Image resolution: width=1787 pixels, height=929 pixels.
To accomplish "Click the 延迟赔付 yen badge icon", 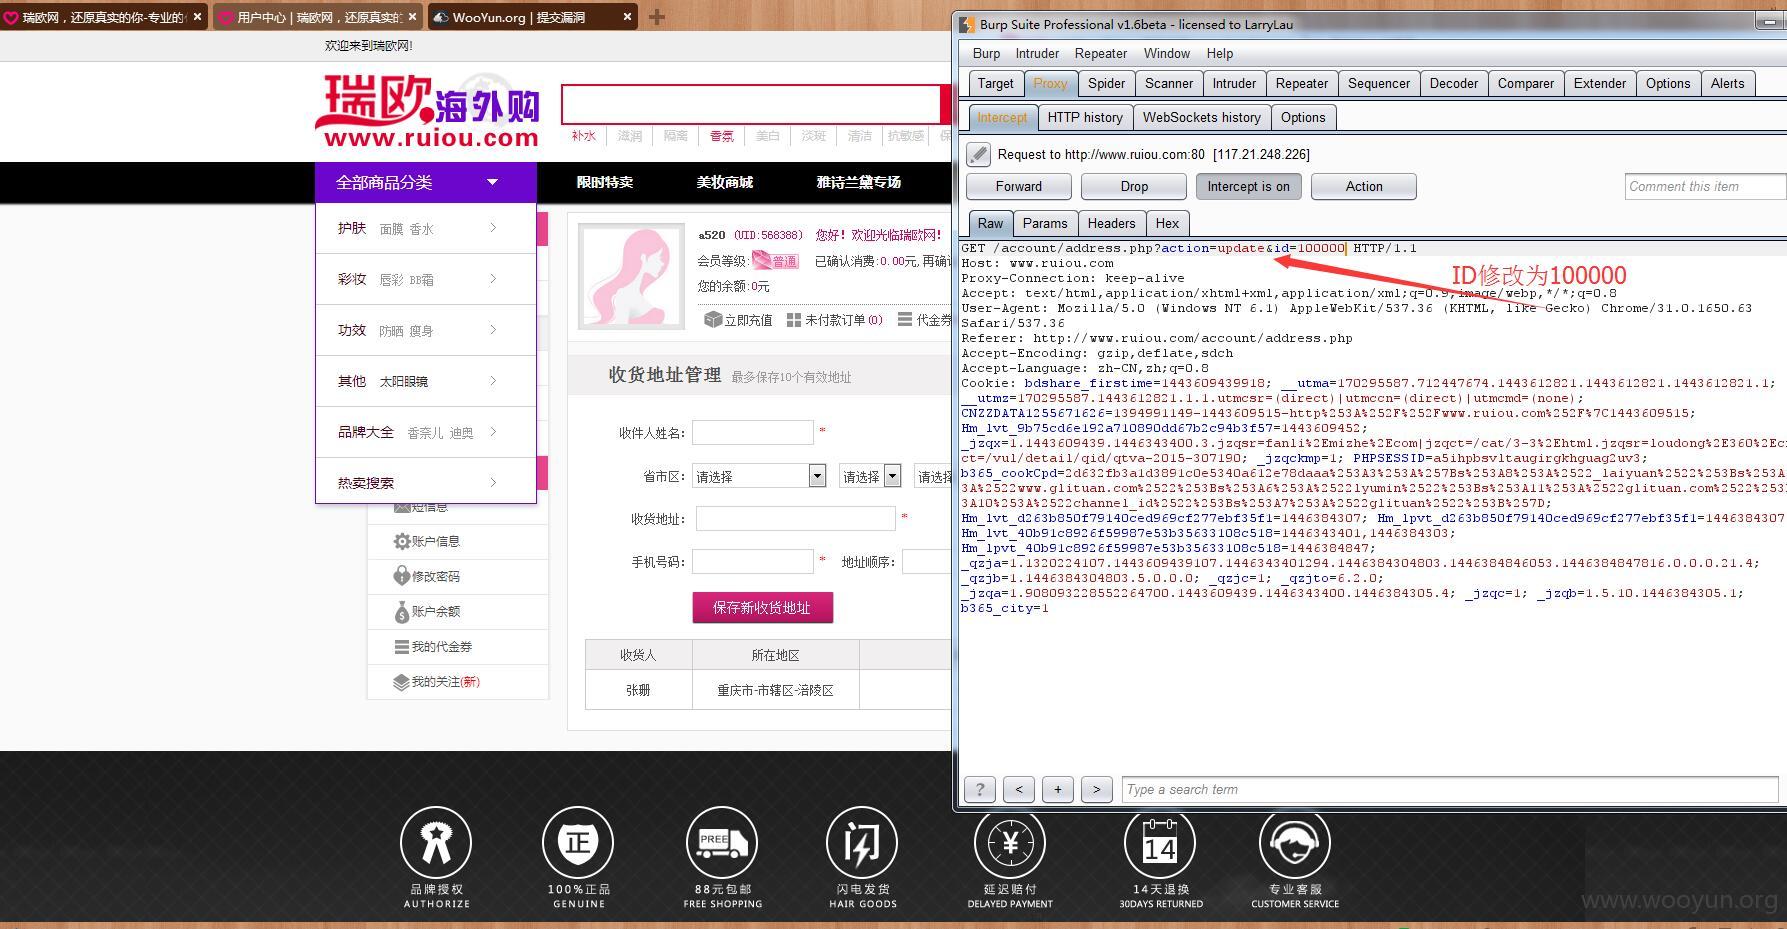I will (1010, 842).
